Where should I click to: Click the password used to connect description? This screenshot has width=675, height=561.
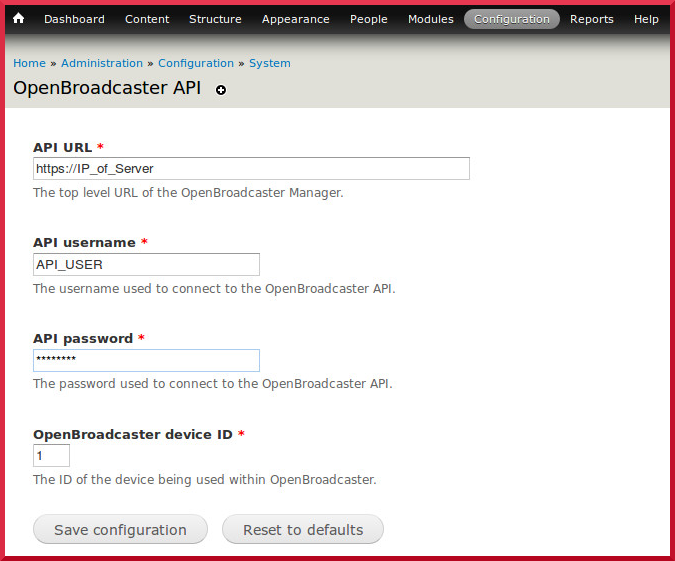(x=213, y=384)
